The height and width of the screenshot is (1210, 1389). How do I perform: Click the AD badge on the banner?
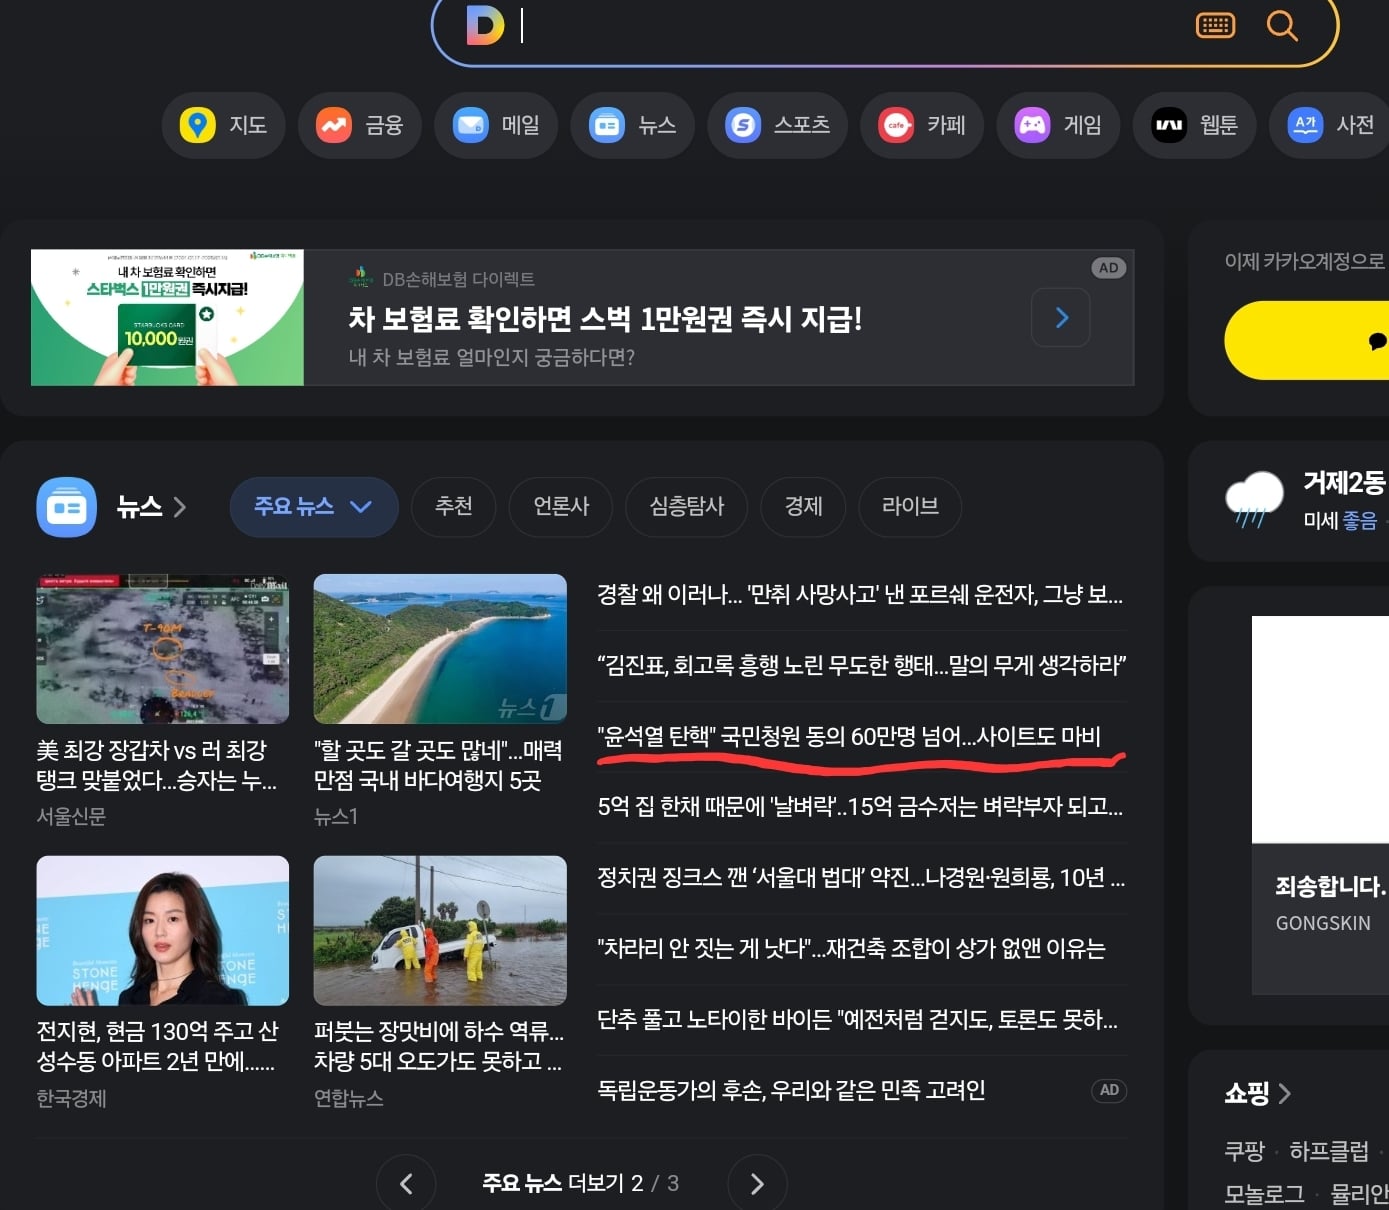pos(1108,268)
